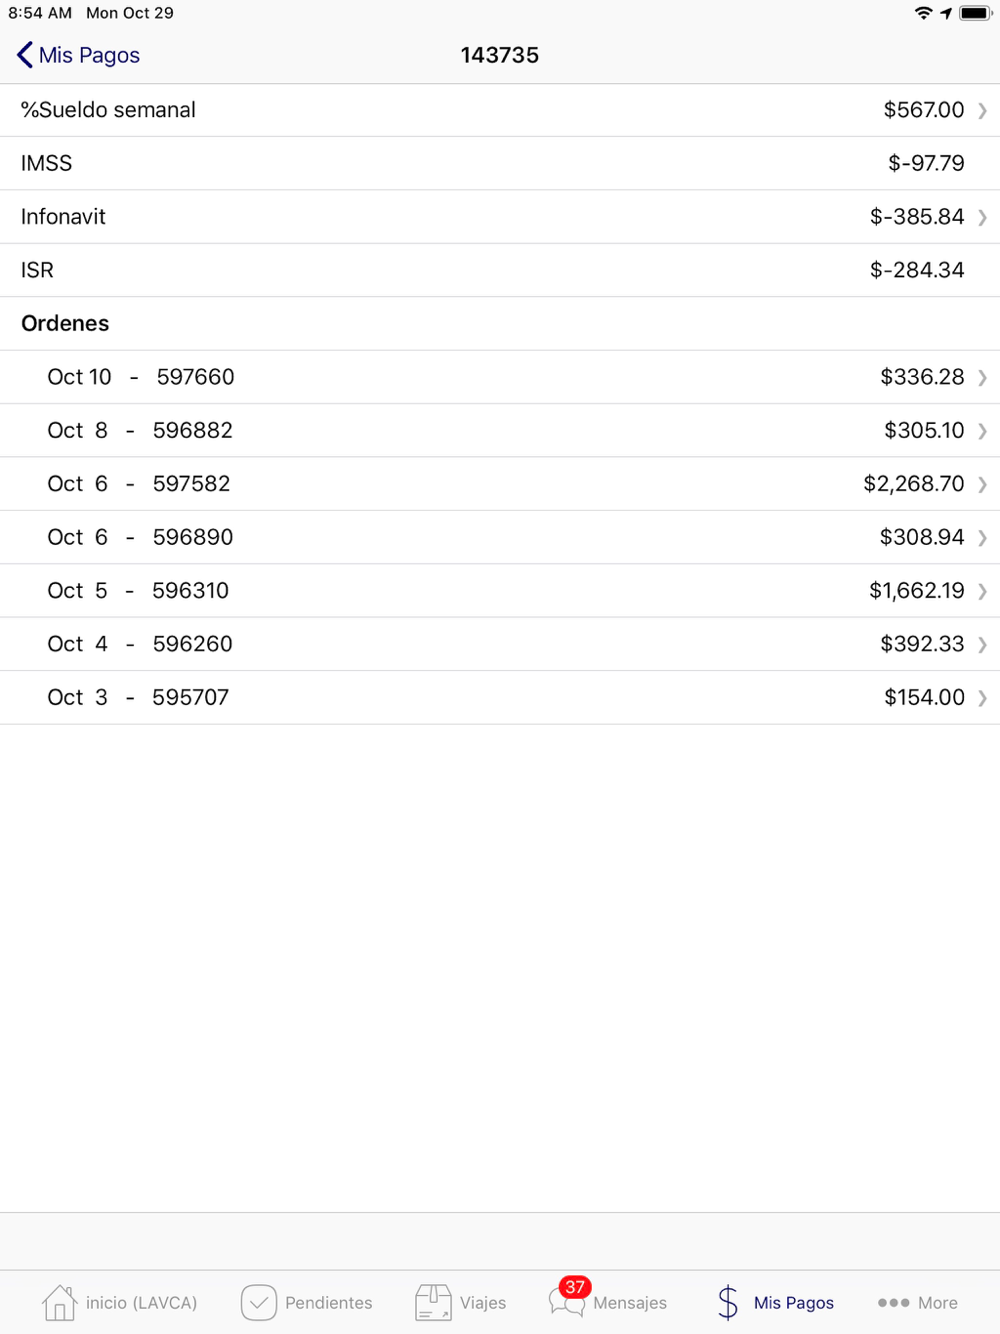Open the More dots icon

tap(893, 1302)
